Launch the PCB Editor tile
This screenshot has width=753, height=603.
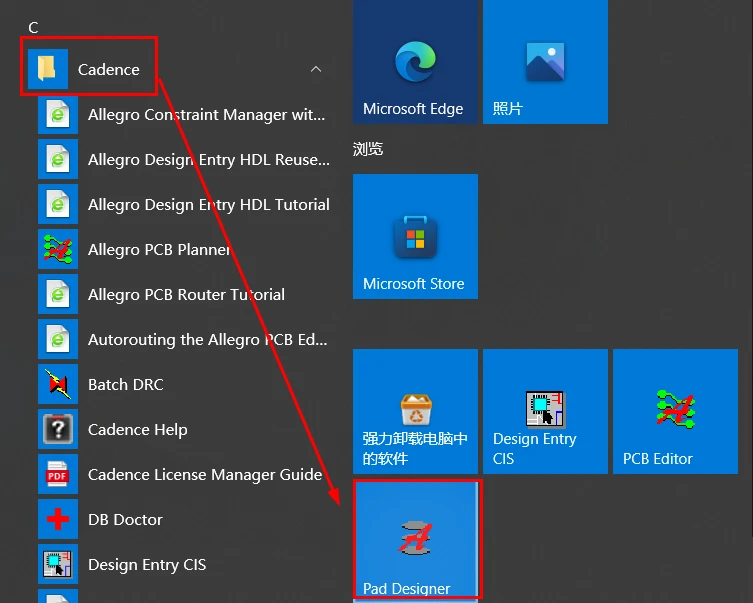pyautogui.click(x=675, y=411)
